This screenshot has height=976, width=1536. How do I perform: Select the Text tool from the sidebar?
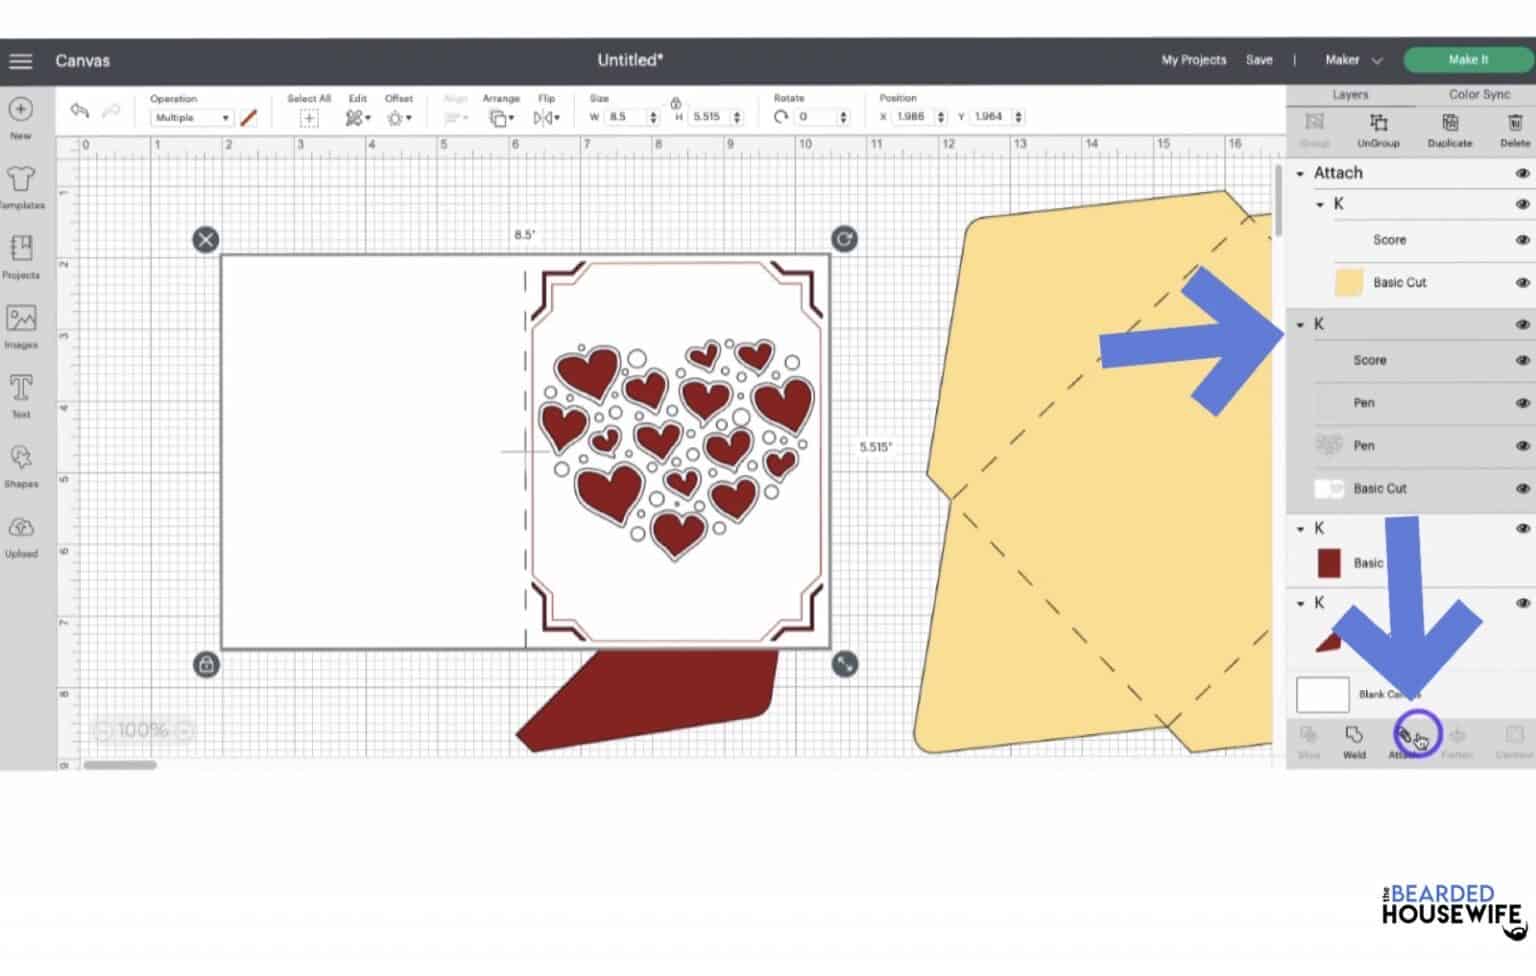click(20, 390)
